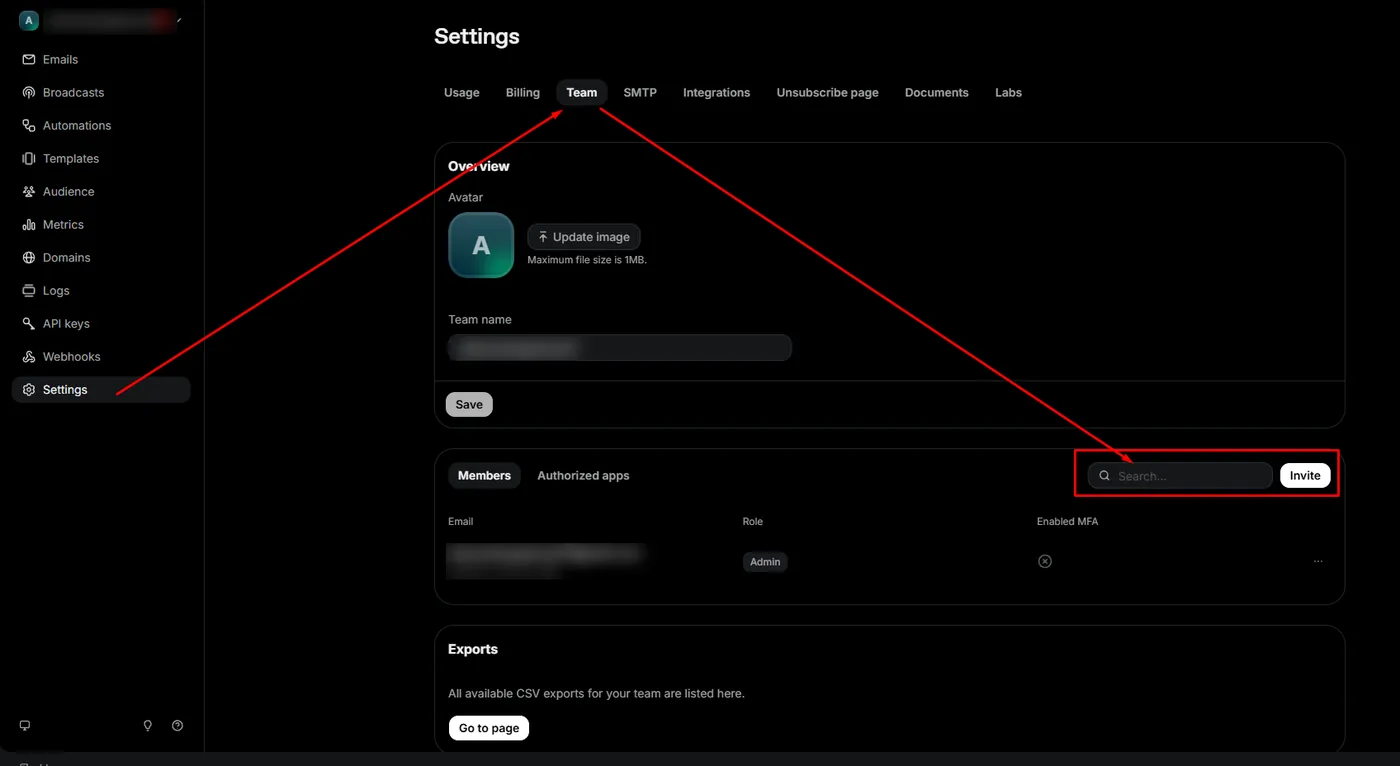Click the Role column header

point(752,522)
